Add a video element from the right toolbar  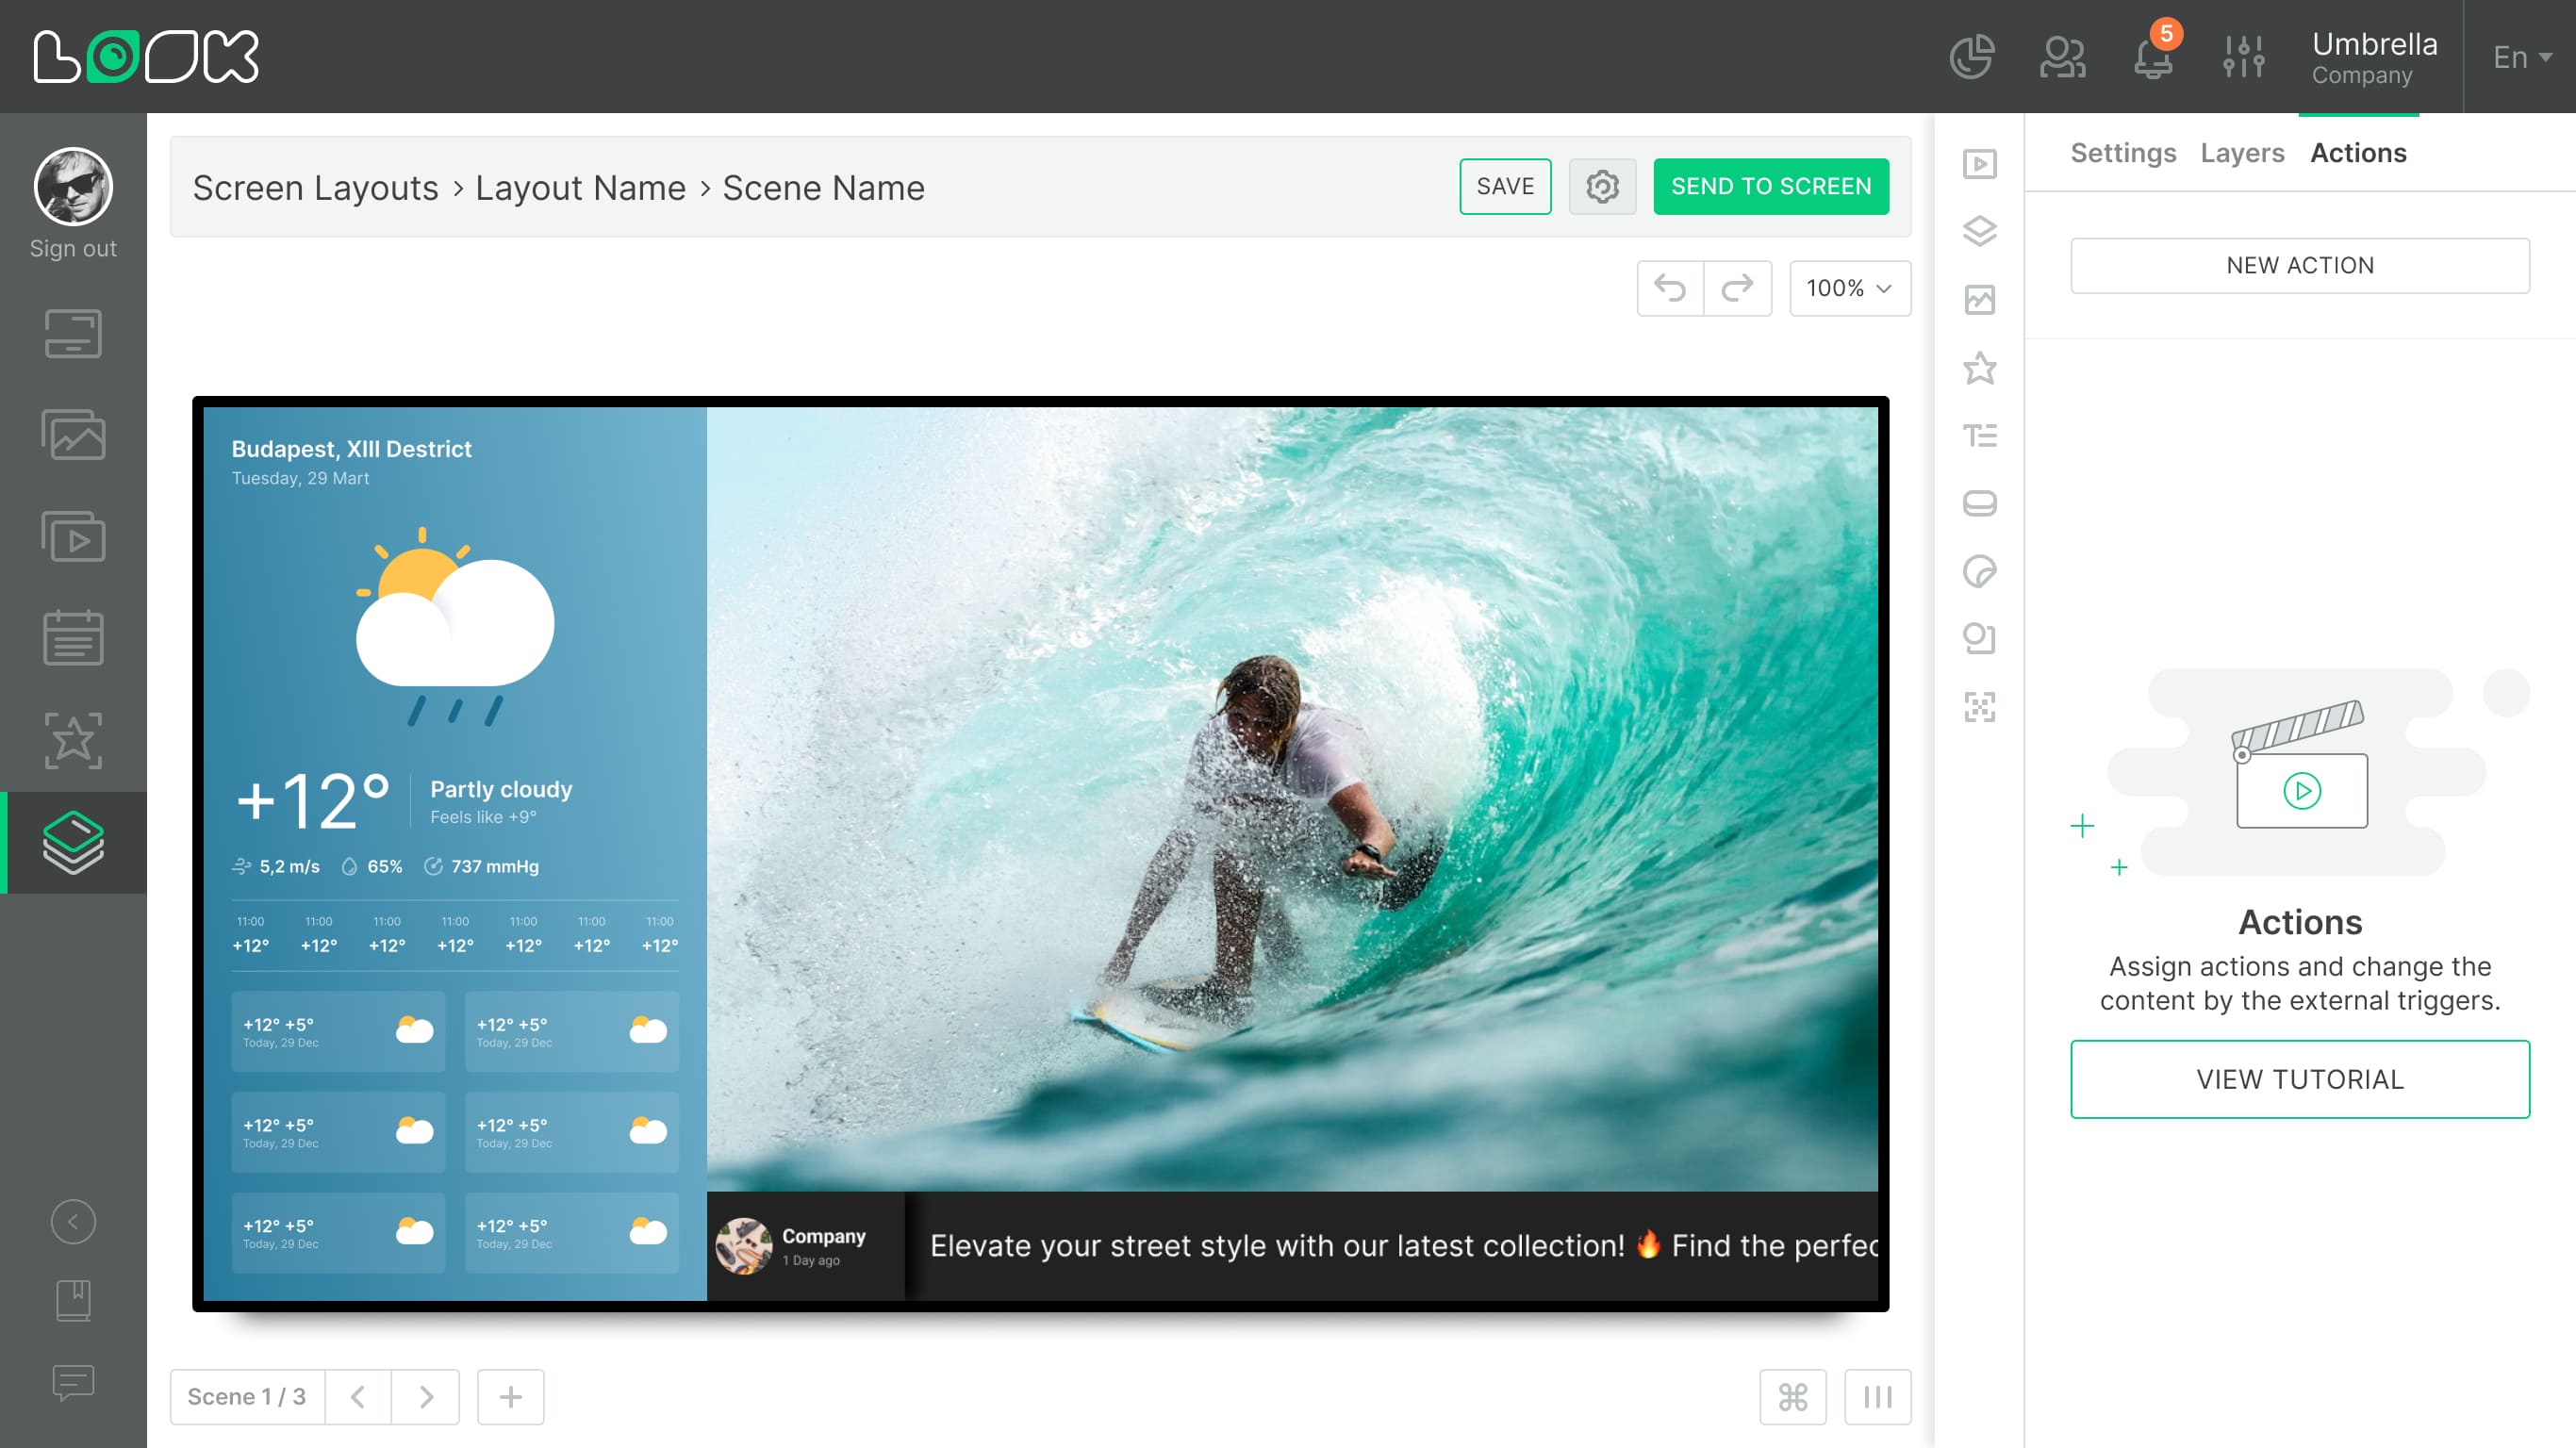1980,165
